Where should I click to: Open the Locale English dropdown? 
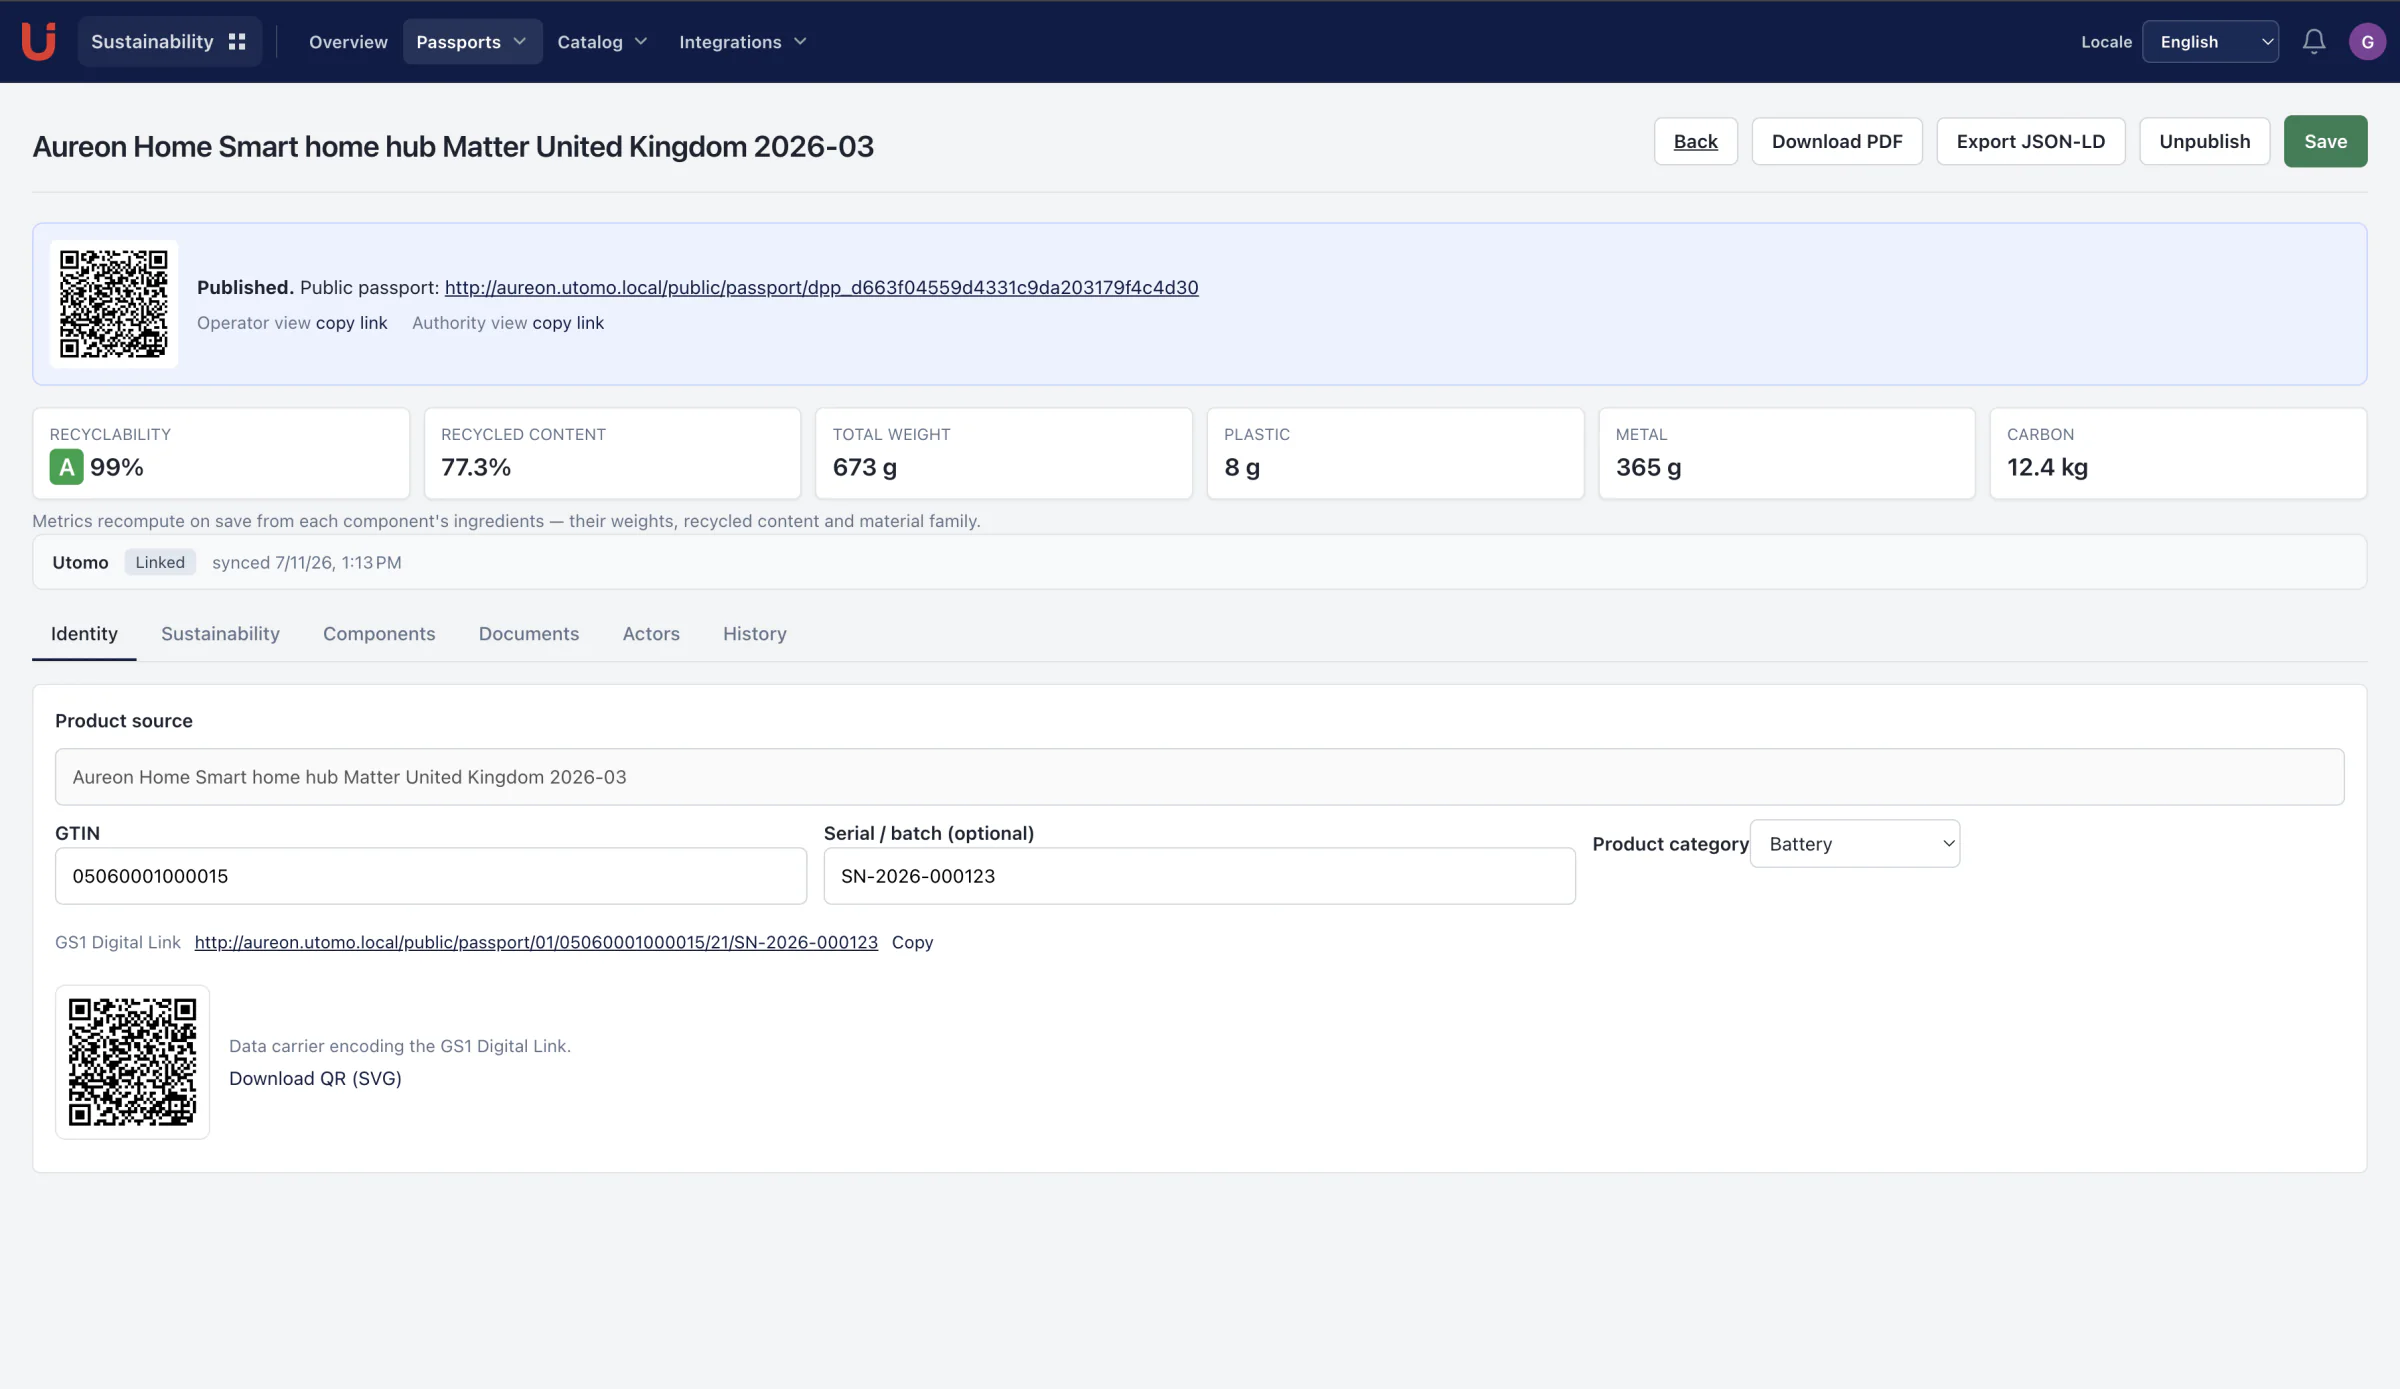coord(2210,41)
